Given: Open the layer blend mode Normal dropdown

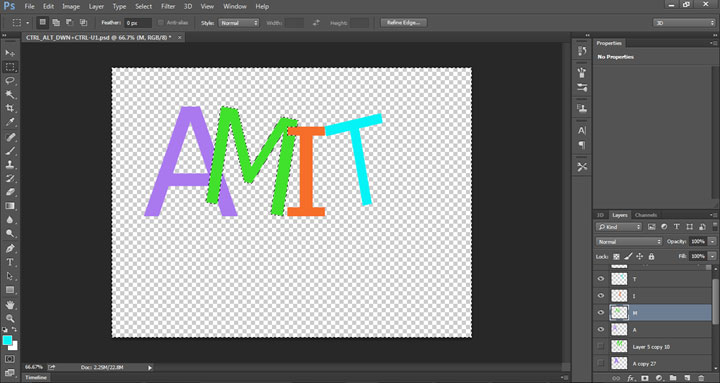Looking at the screenshot, I should pyautogui.click(x=629, y=242).
